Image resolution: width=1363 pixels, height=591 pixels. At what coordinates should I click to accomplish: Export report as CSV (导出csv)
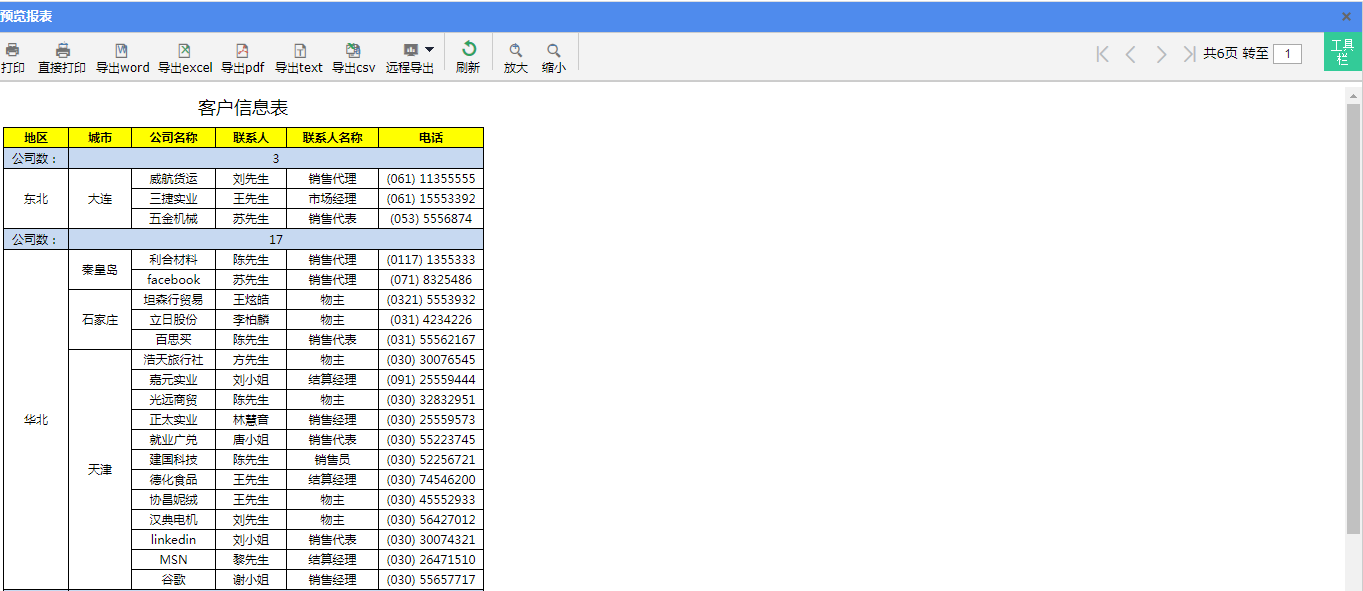[x=353, y=51]
